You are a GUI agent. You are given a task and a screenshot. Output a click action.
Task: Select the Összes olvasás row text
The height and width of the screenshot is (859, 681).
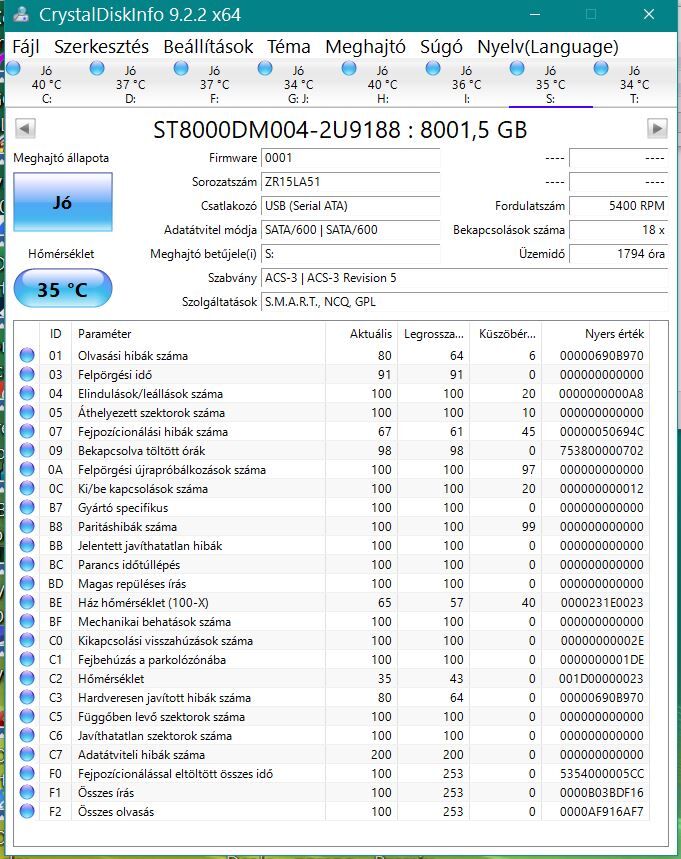(116, 811)
